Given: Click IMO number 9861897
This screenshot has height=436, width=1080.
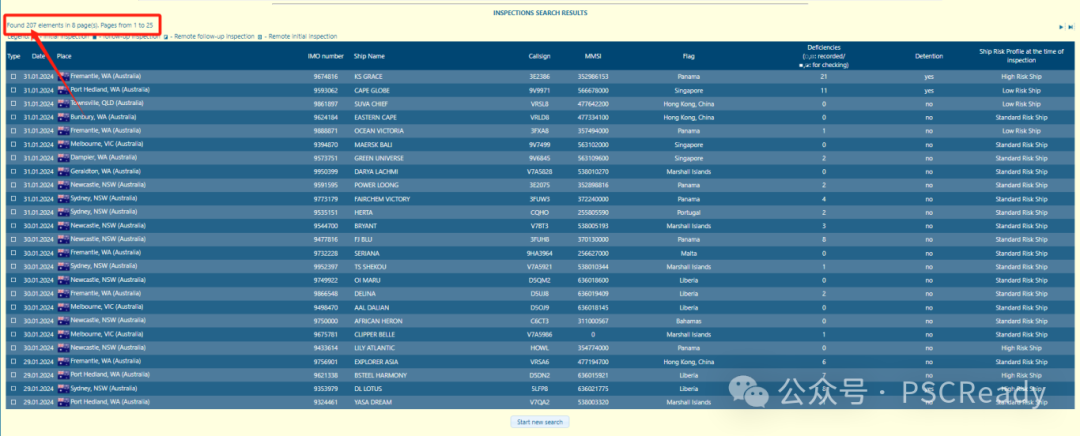Looking at the screenshot, I should coord(326,104).
